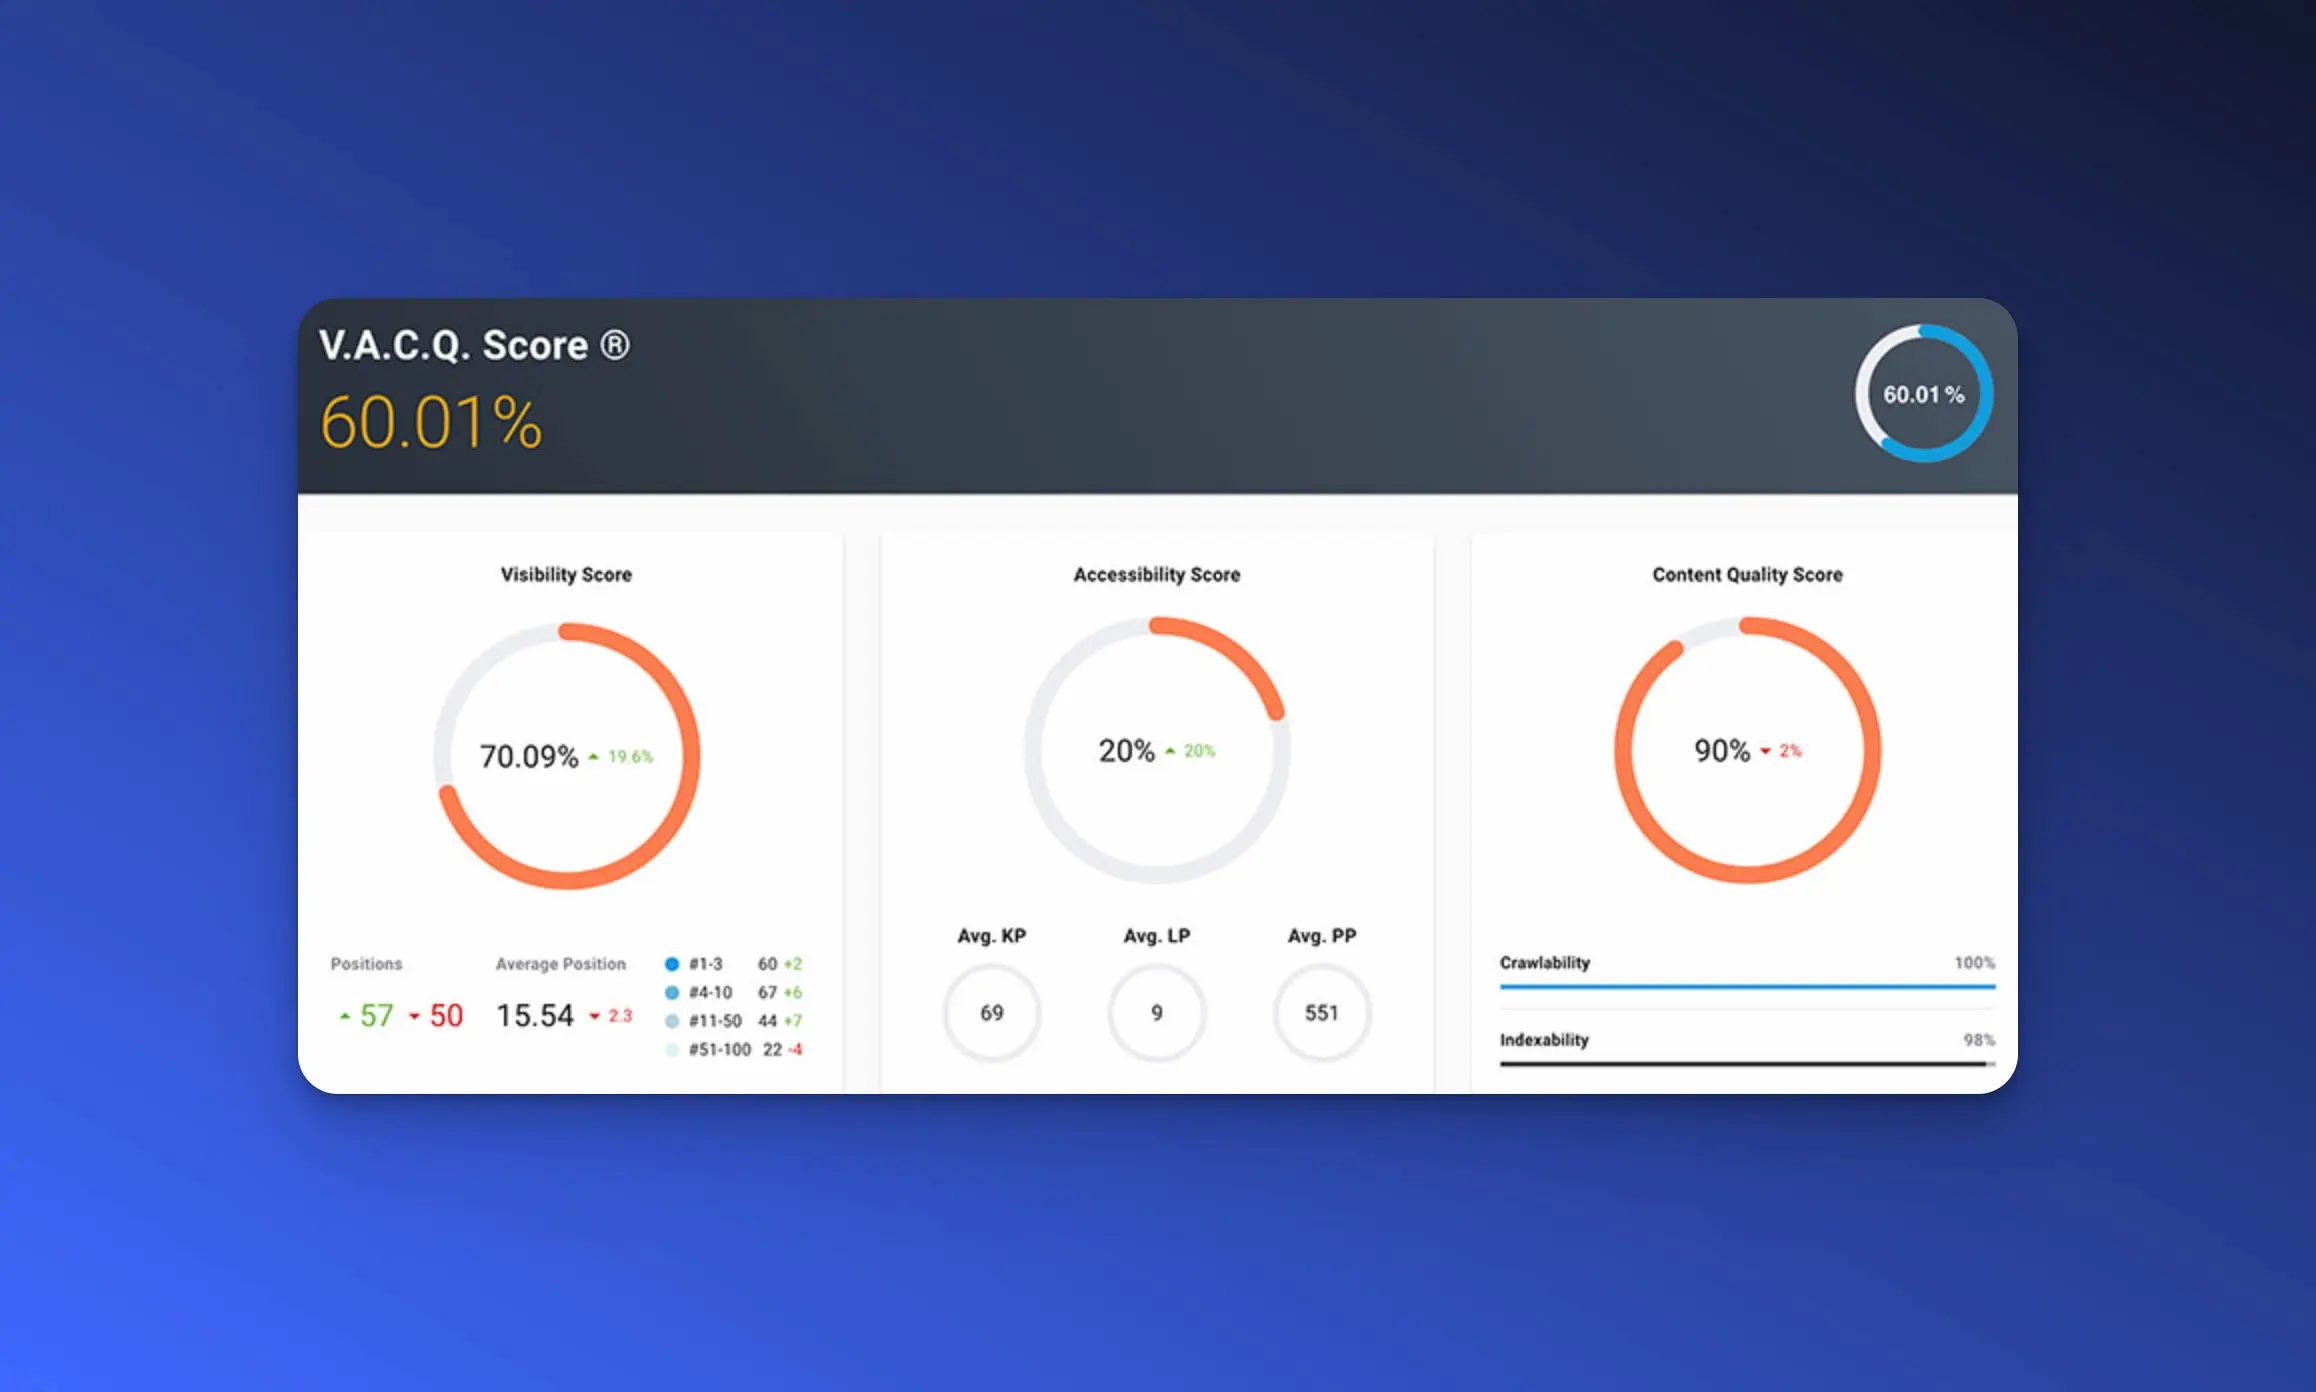Click the Content Quality Score donut chart

[1746, 750]
